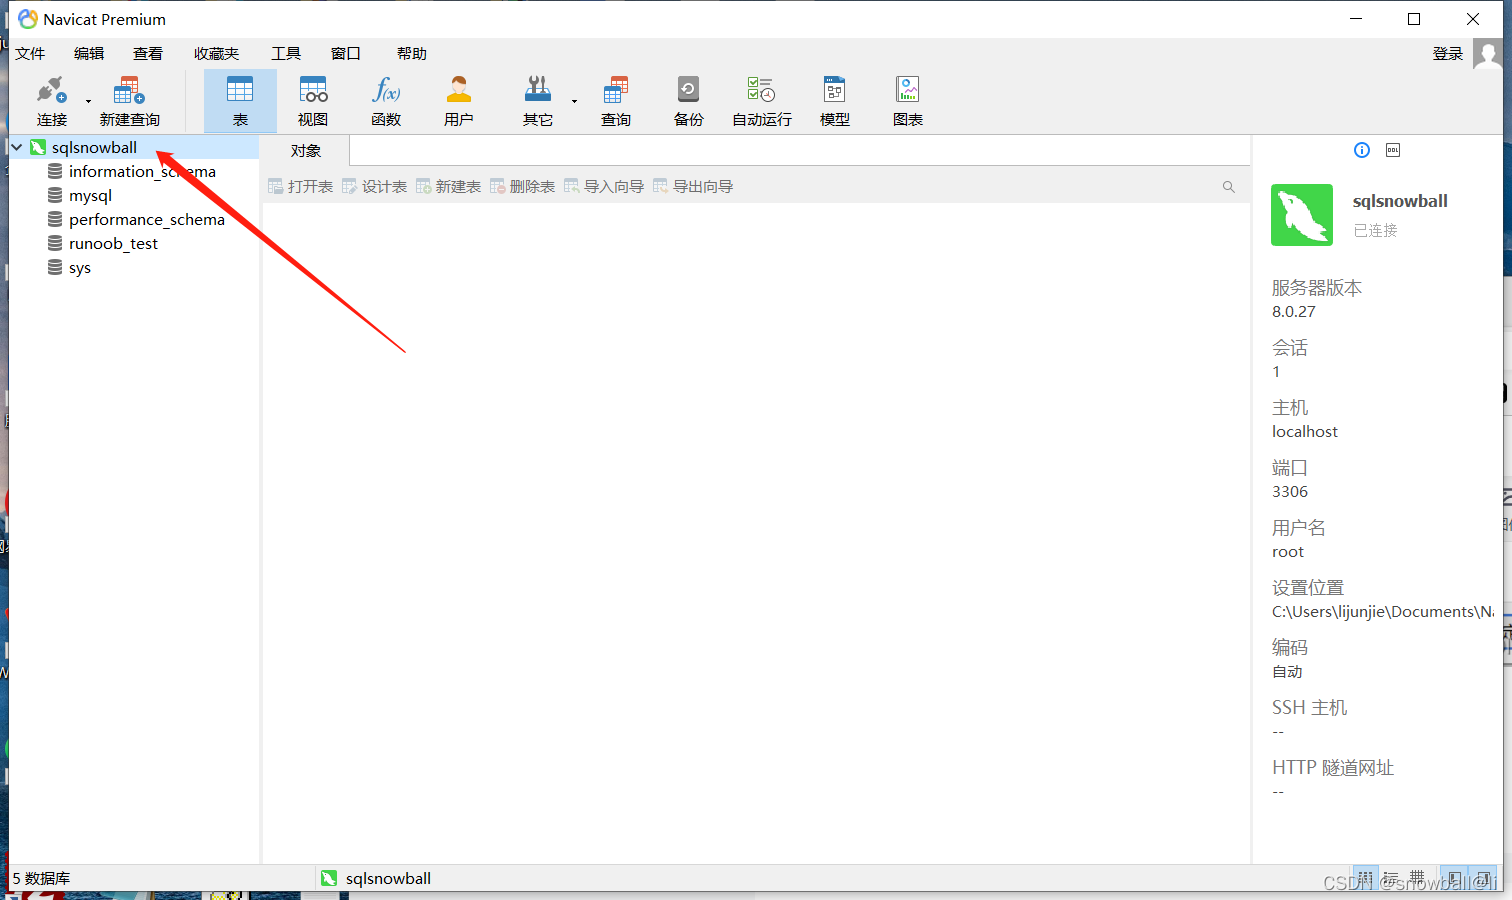Switch to list view in status bar

[1366, 878]
